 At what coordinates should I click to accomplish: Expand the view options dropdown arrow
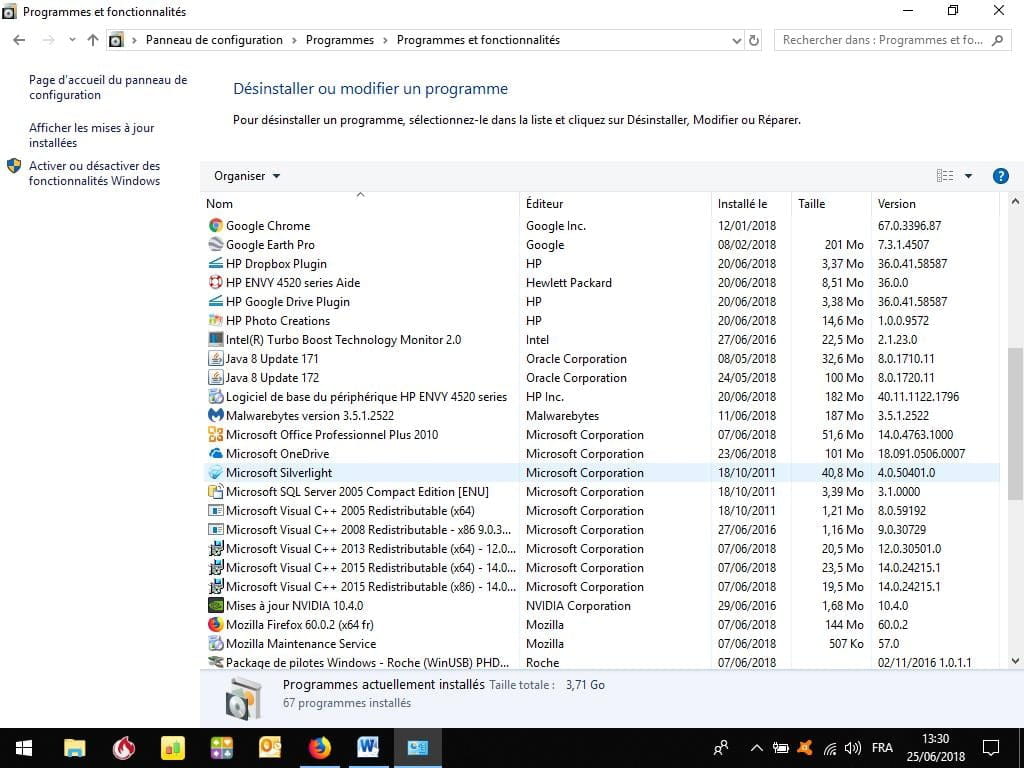(x=968, y=176)
